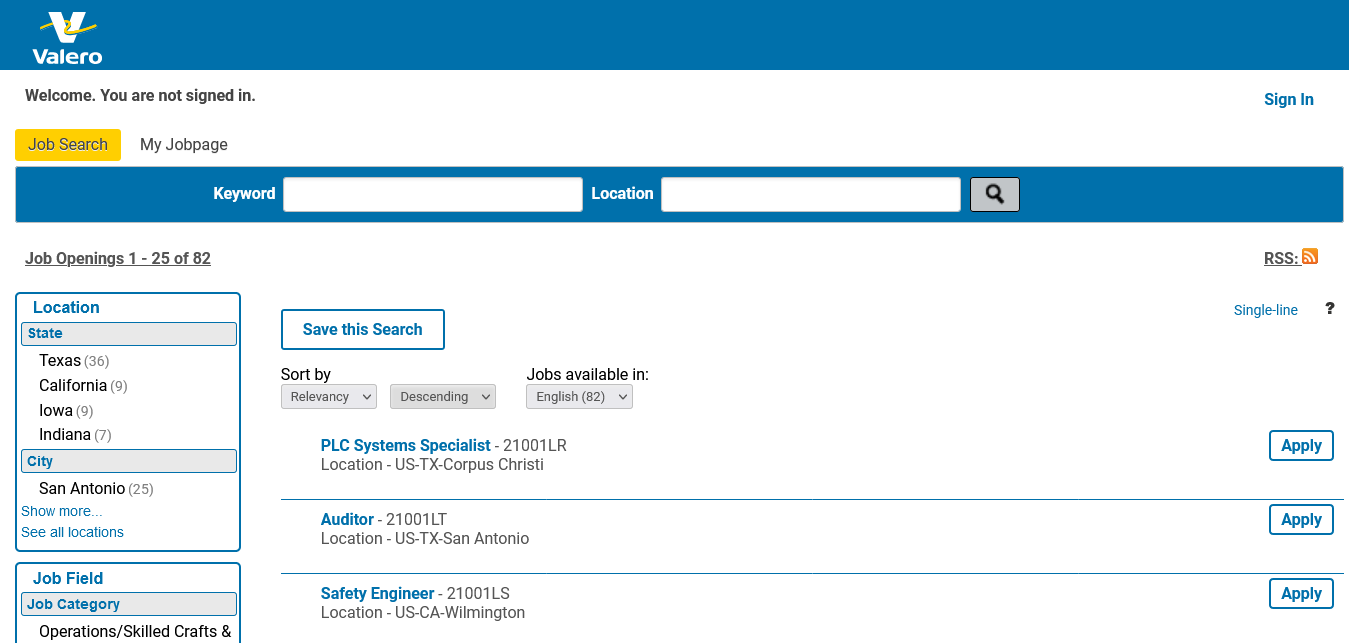The width and height of the screenshot is (1366, 643).
Task: Open the Auditor job posting
Action: click(347, 519)
